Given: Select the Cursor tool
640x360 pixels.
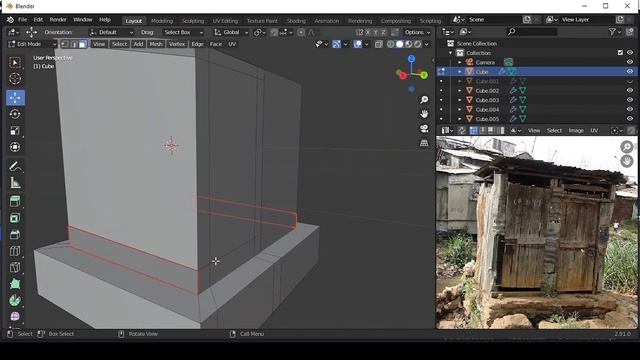Looking at the screenshot, I should (15, 78).
